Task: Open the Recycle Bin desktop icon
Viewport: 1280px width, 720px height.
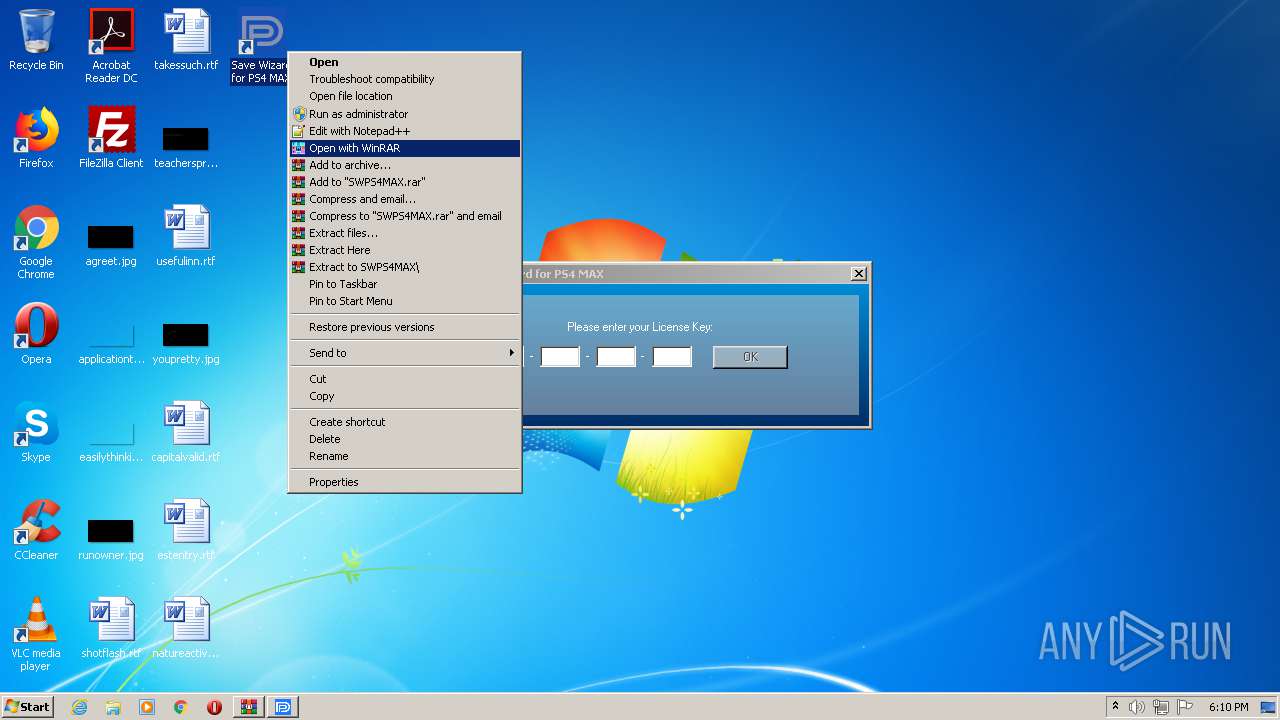Action: [x=36, y=40]
